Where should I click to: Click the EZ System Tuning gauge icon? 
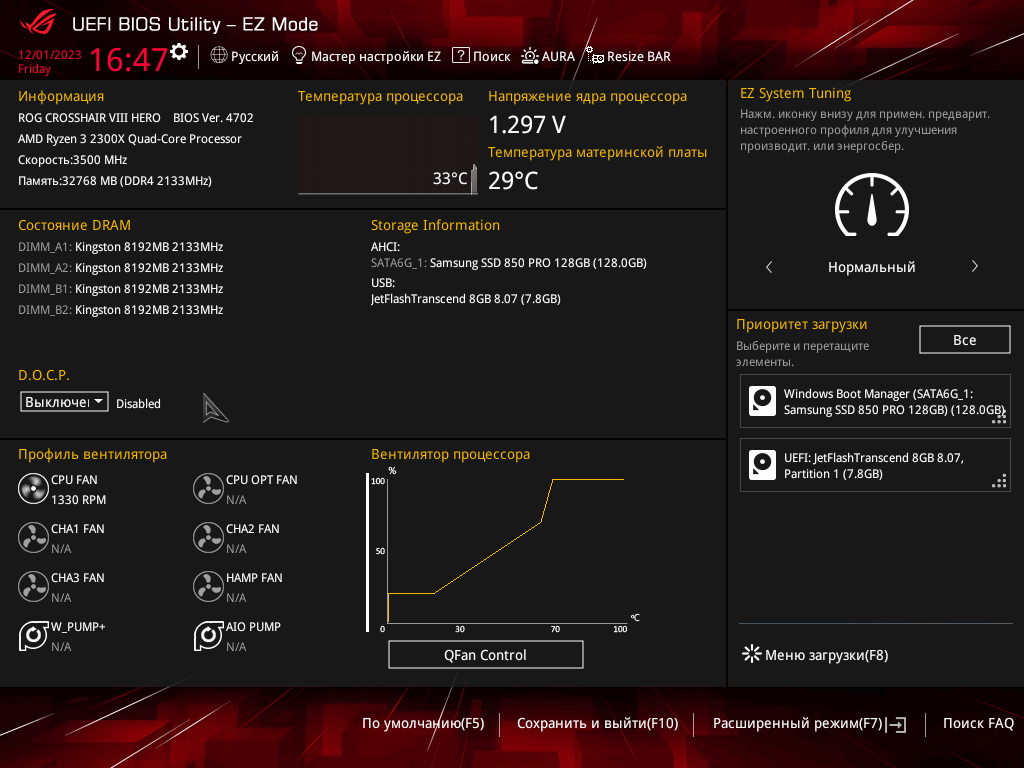[871, 205]
